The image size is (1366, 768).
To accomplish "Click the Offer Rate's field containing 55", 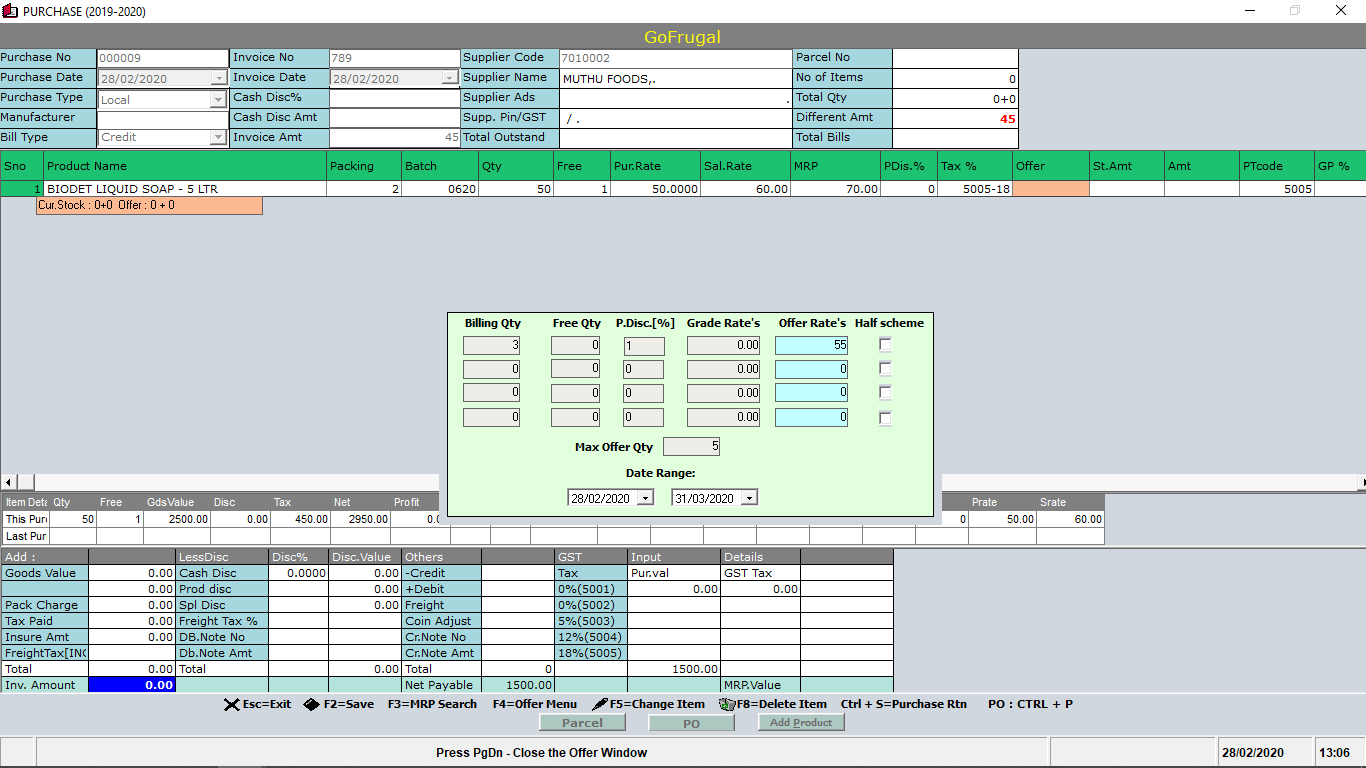I will (x=812, y=345).
